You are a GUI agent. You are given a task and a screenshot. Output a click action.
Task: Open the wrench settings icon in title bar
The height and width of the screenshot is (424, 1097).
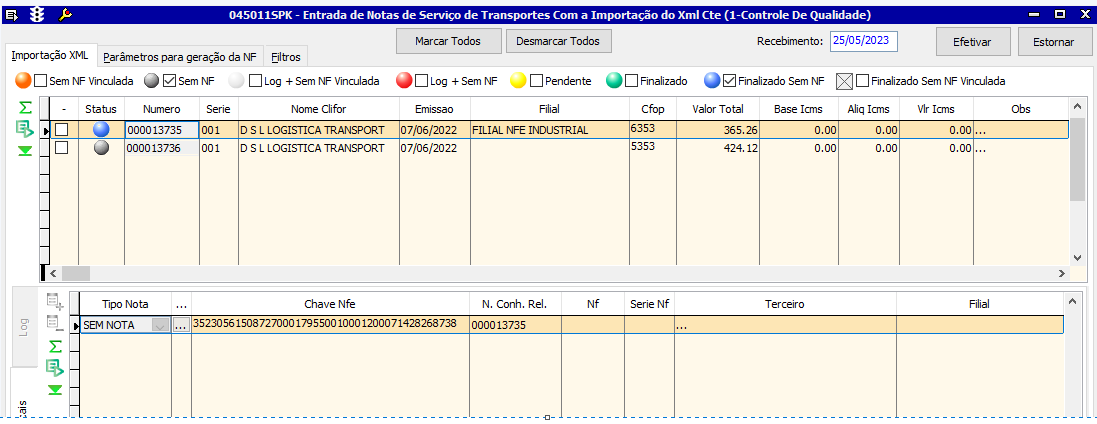click(66, 15)
